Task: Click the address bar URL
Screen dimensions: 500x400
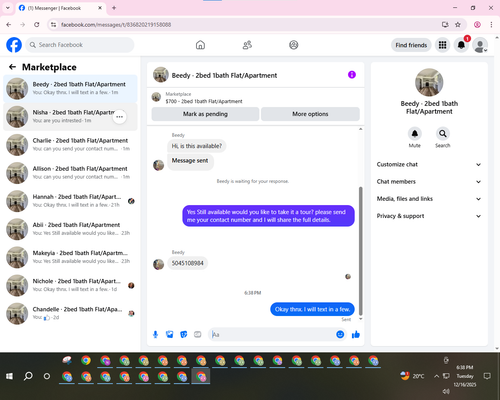Action: click(x=116, y=25)
